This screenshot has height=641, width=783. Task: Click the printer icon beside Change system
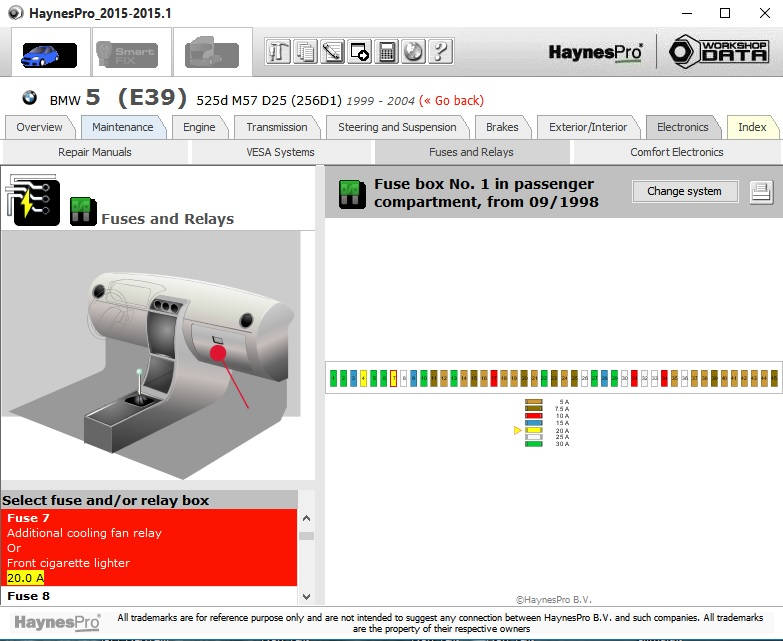coord(761,192)
